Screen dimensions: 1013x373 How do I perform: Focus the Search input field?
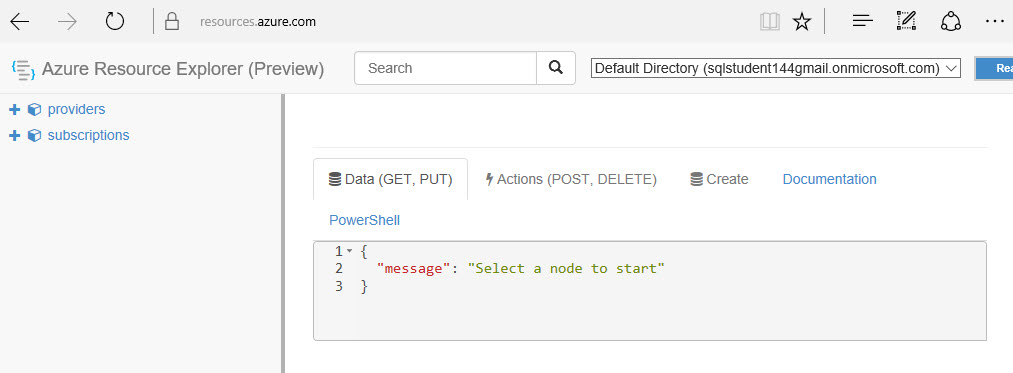[446, 68]
